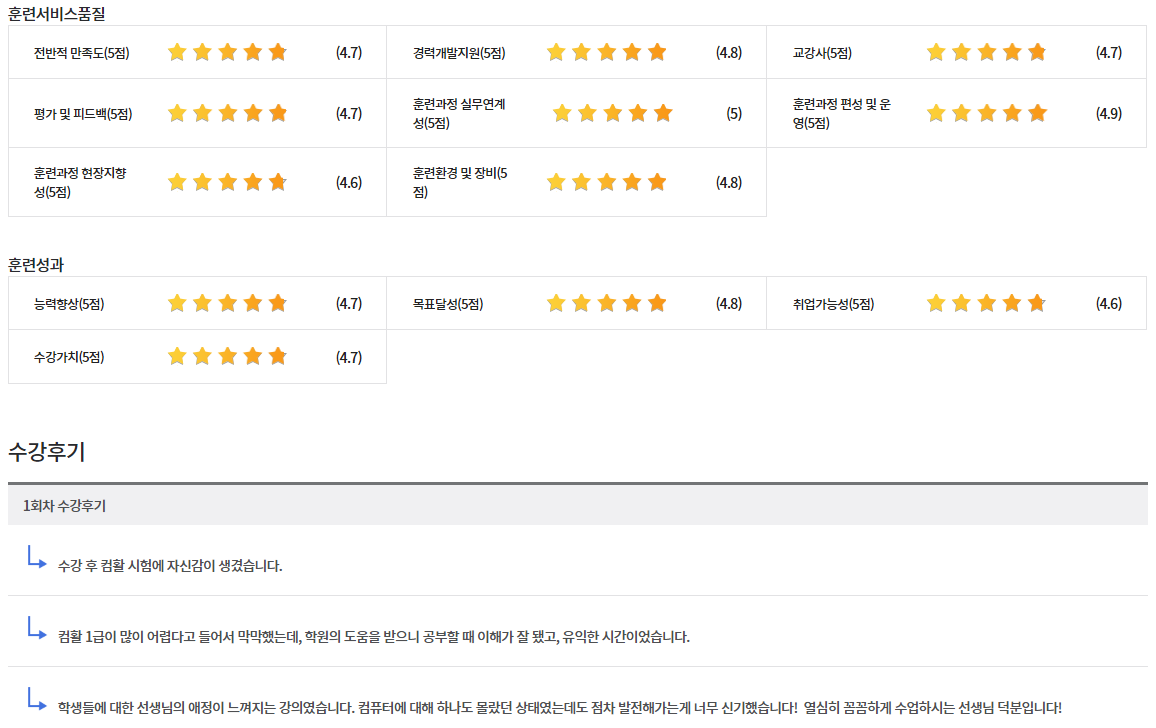This screenshot has width=1156, height=728.
Task: Click the first star of 전반적 만족도 rating
Action: point(177,53)
